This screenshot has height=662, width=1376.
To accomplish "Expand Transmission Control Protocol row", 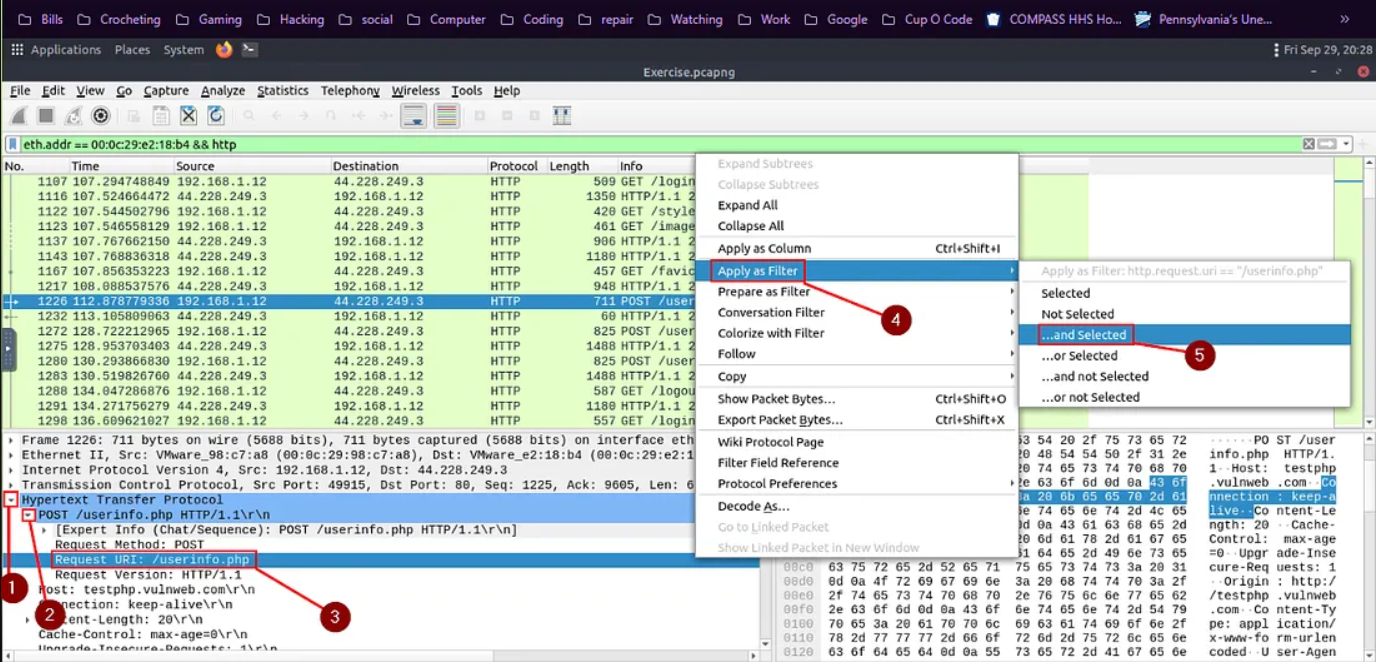I will (x=10, y=485).
